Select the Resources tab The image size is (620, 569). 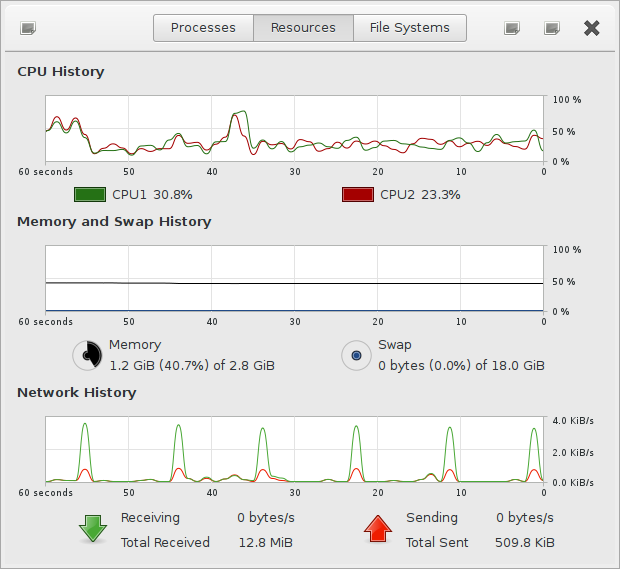tap(303, 28)
